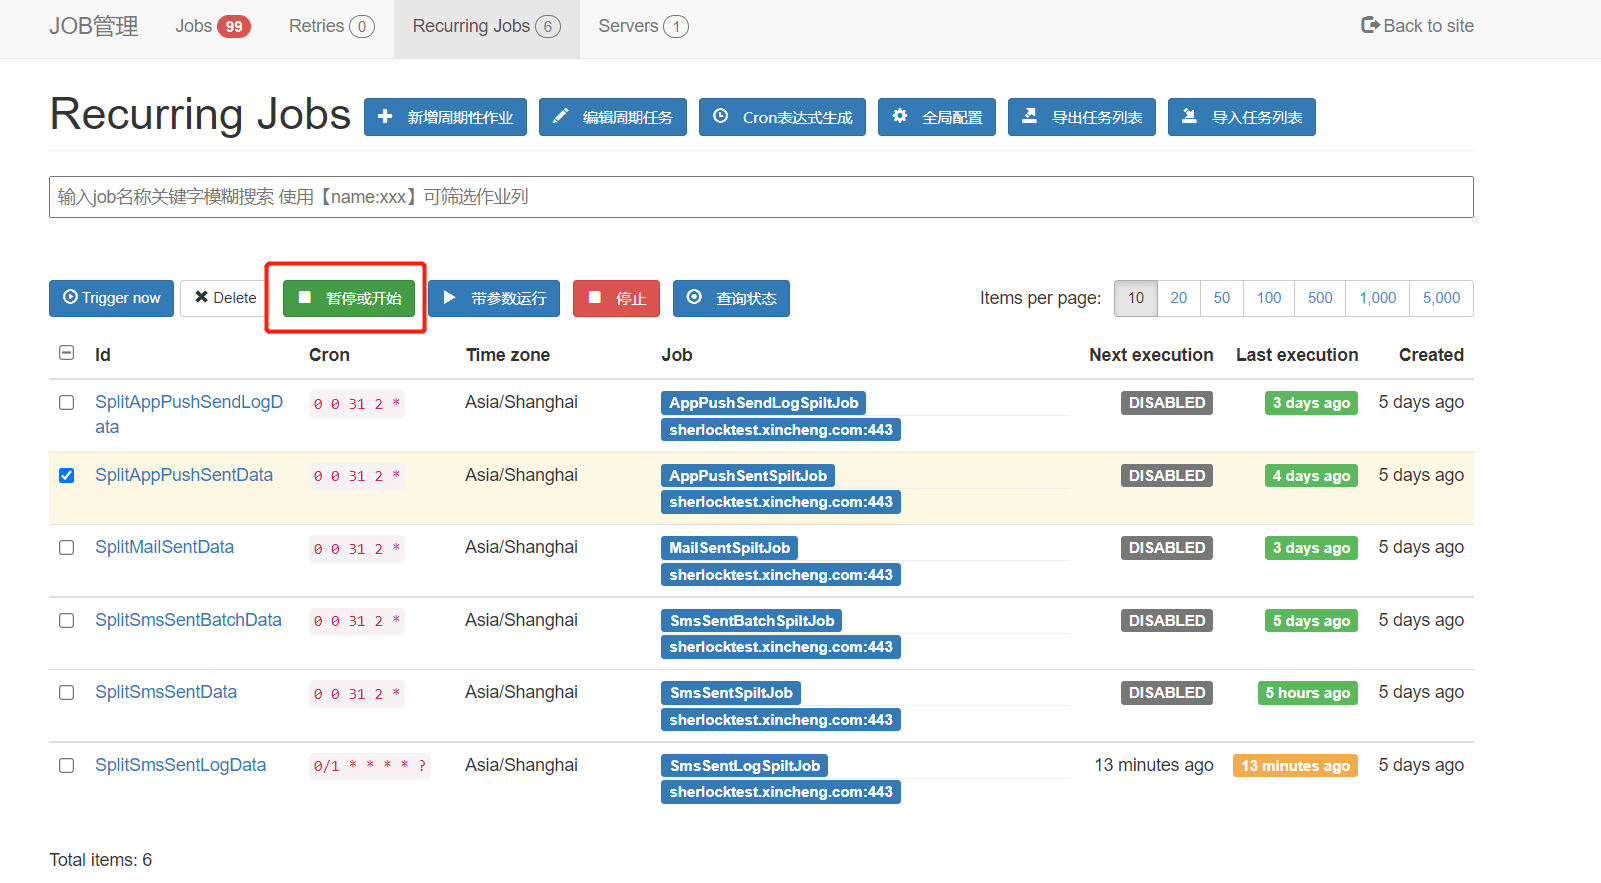Set items per page to 500
1601x883 pixels.
click(1319, 298)
